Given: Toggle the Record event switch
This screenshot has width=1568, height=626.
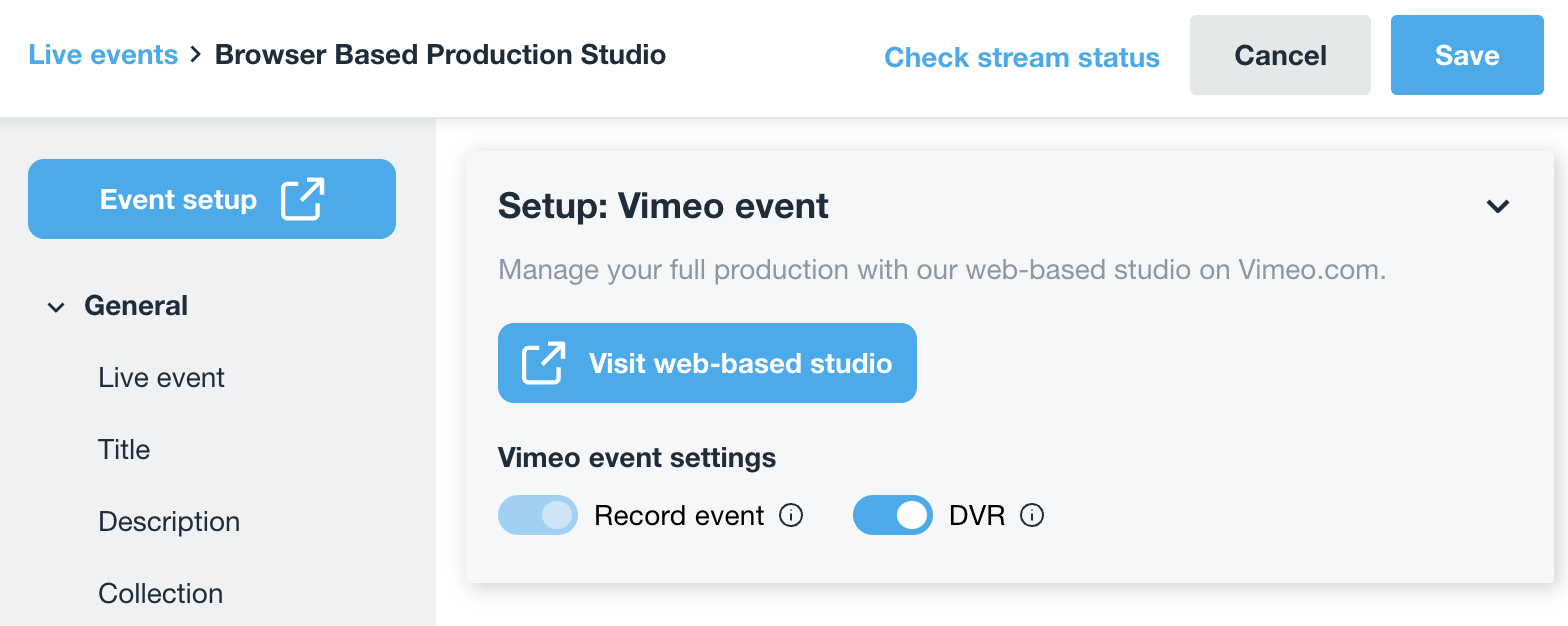Looking at the screenshot, I should pyautogui.click(x=538, y=515).
